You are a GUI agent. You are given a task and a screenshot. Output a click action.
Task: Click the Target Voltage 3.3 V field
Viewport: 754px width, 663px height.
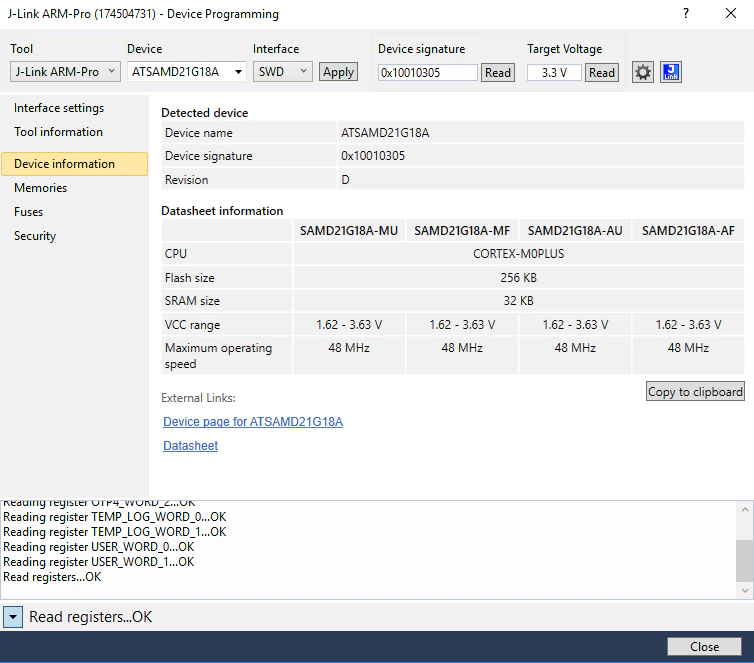[x=554, y=73]
